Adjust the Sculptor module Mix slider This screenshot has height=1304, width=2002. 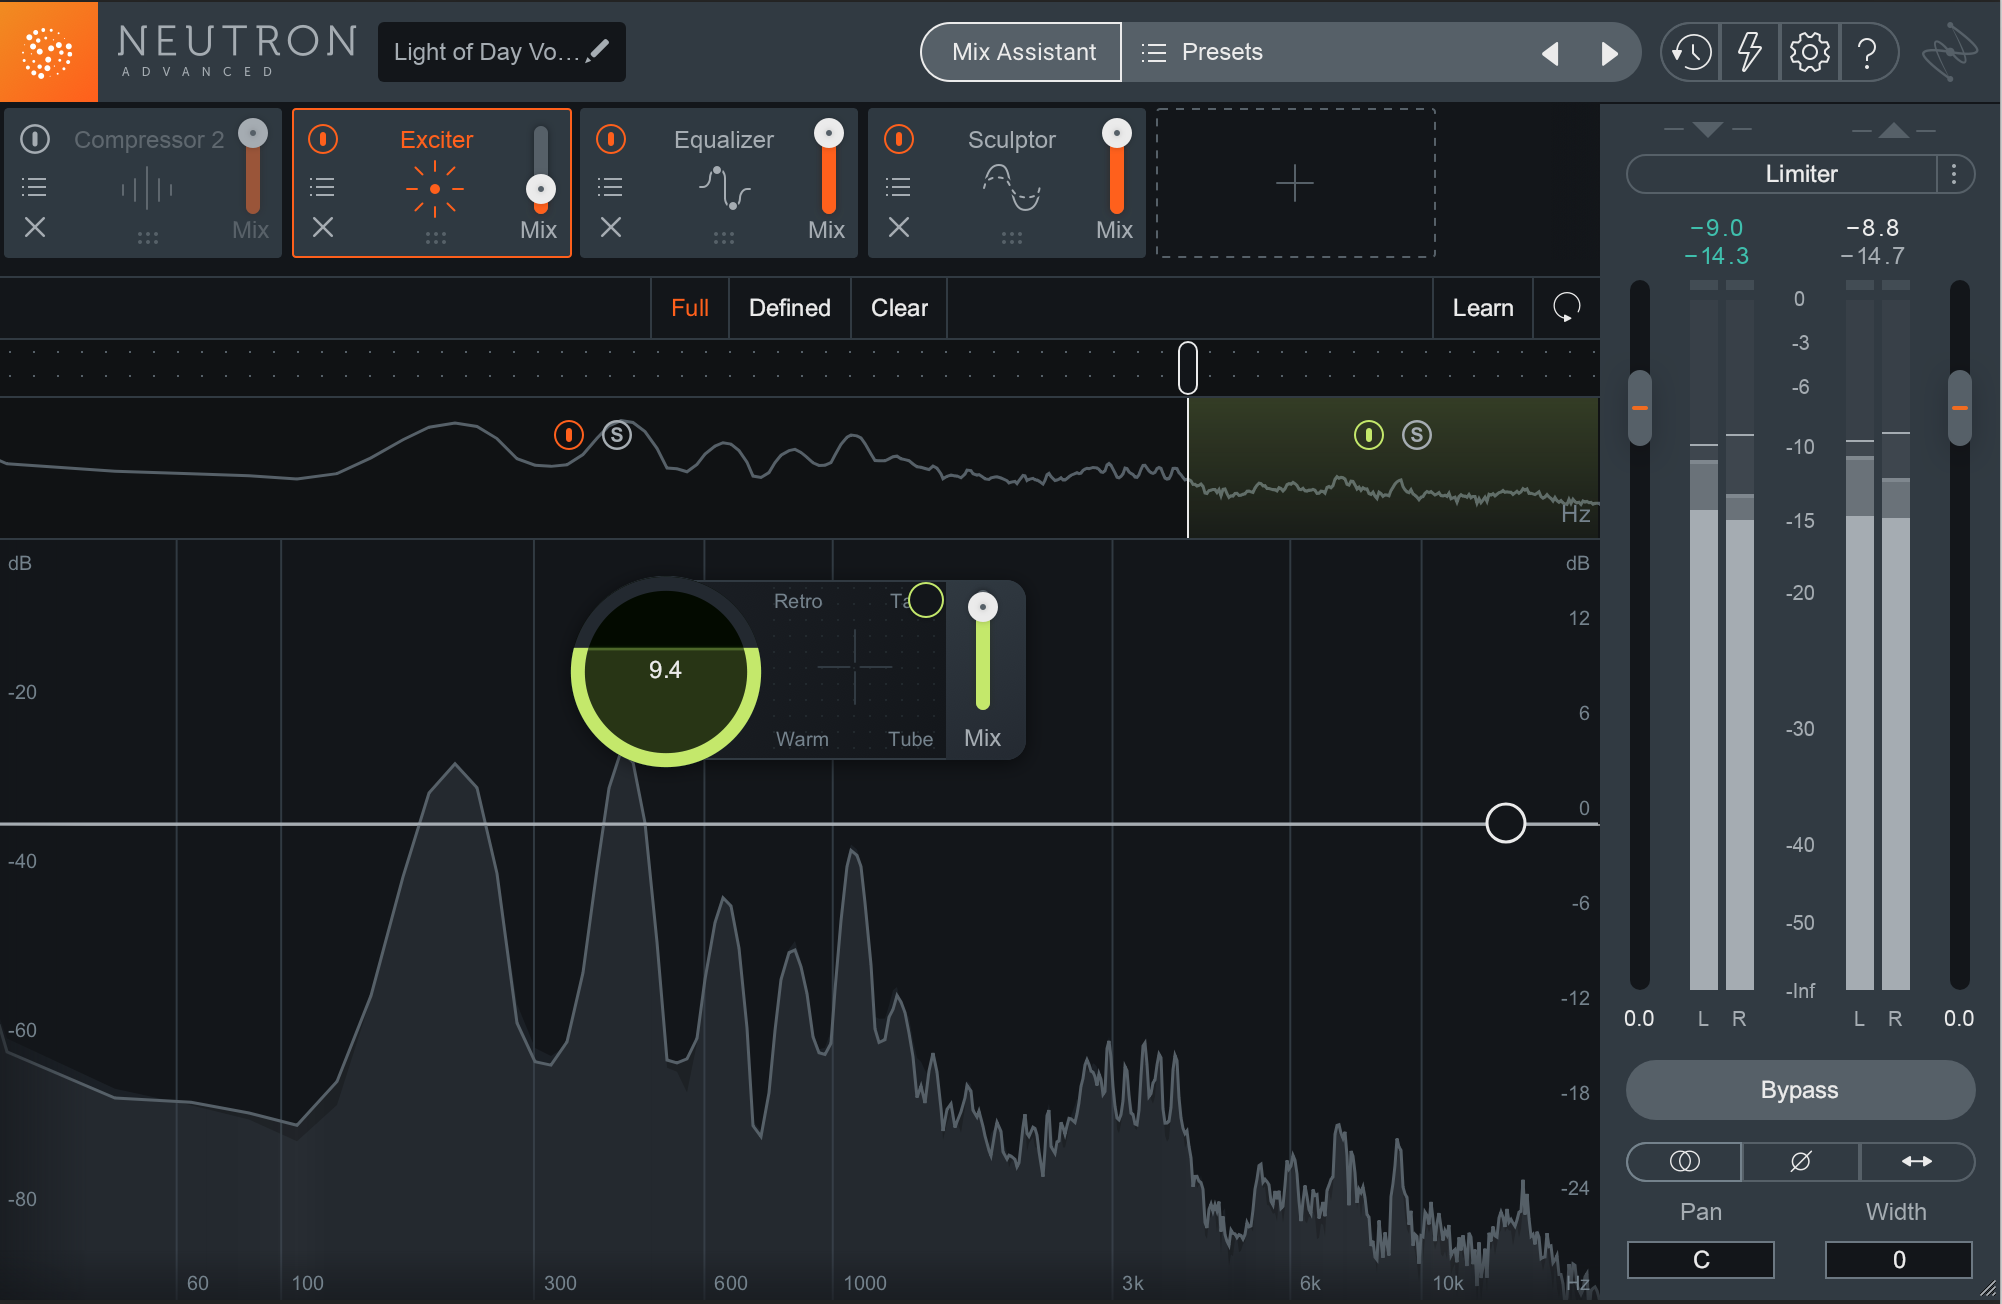[x=1116, y=133]
